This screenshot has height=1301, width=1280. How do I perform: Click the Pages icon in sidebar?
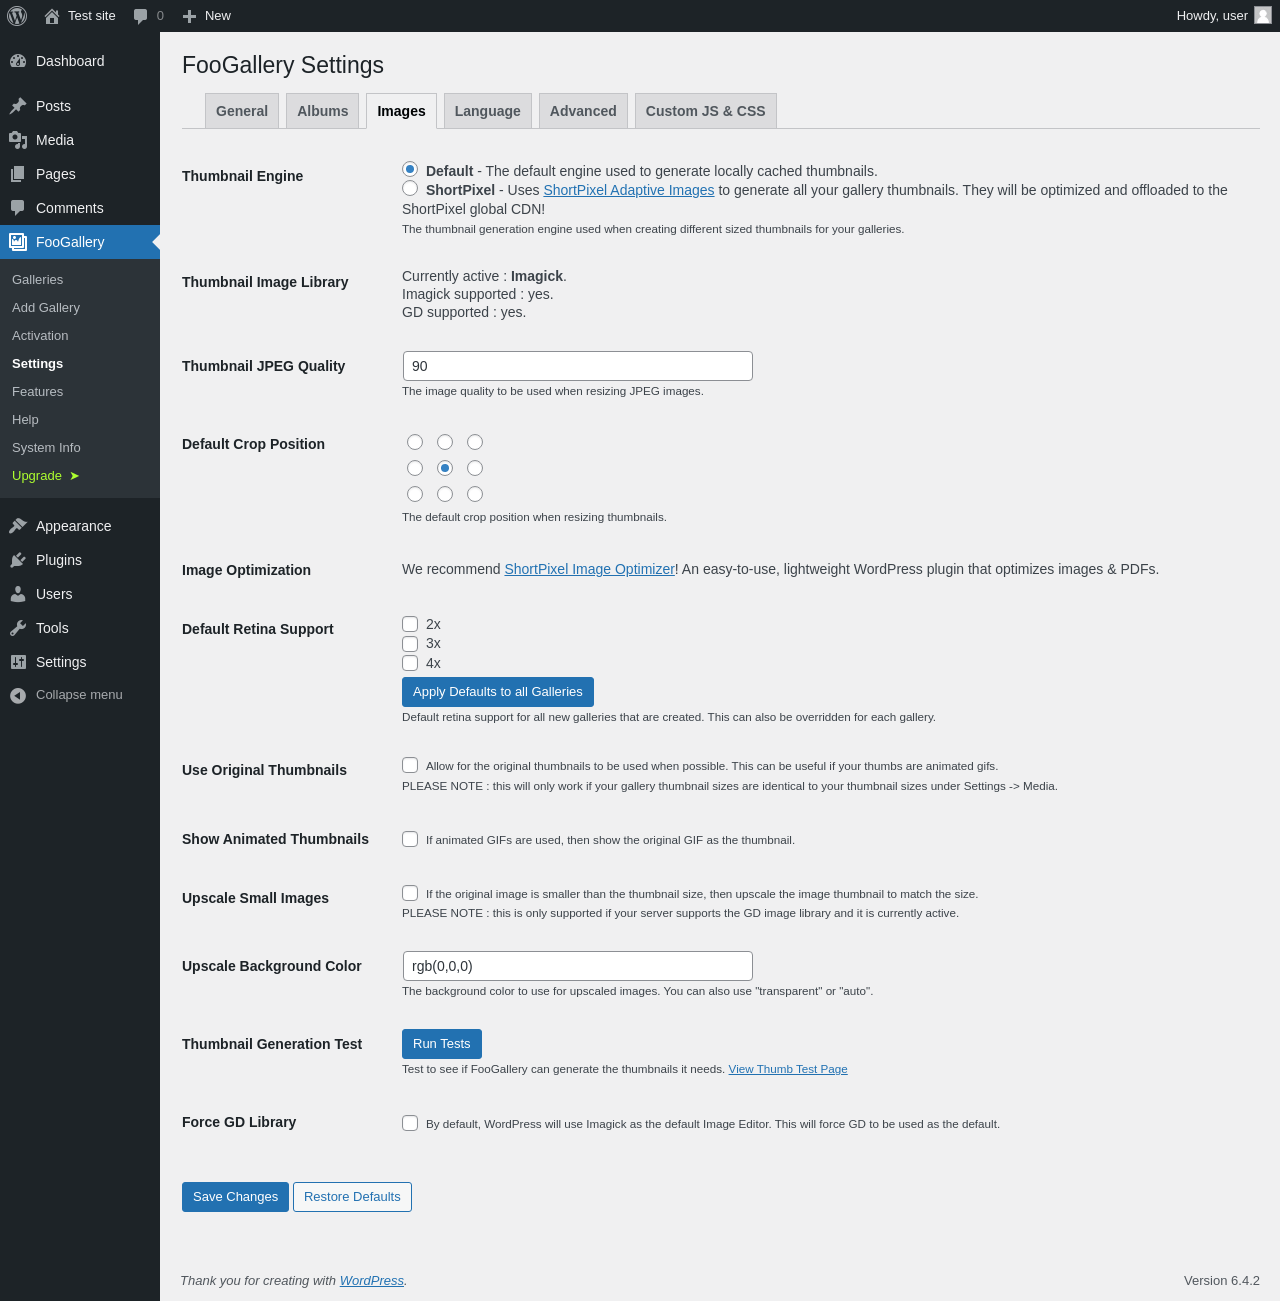click(x=18, y=174)
